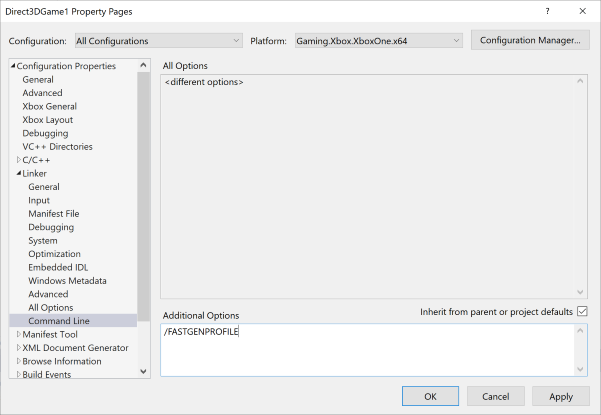Image resolution: width=601 pixels, height=415 pixels.
Task: Toggle Inherit from parent or project defaults
Action: click(582, 311)
